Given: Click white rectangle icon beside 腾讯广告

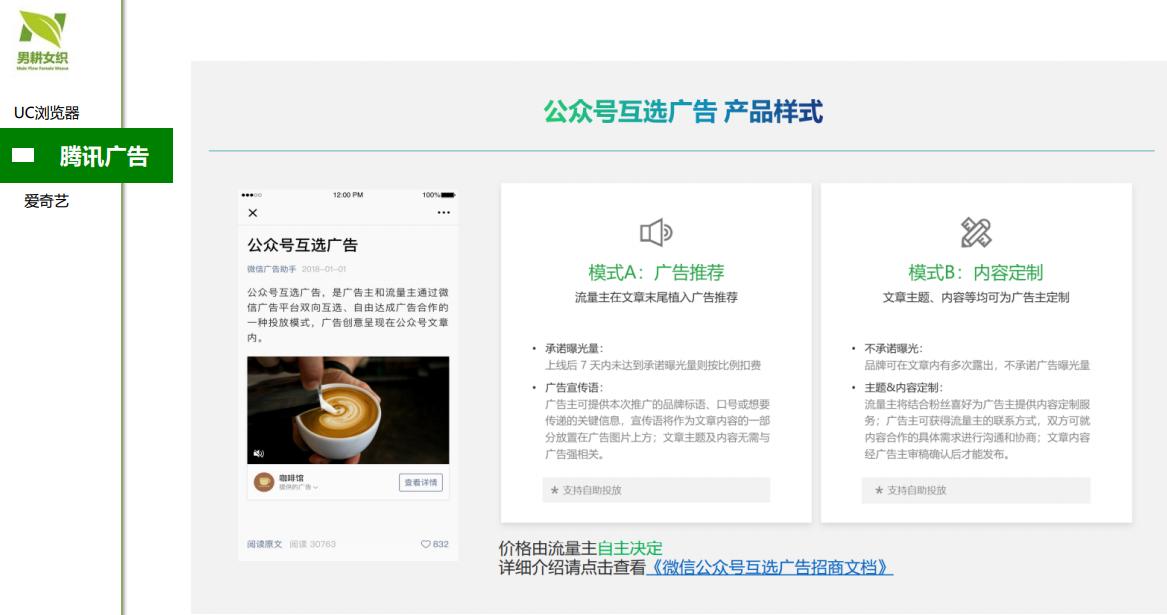Looking at the screenshot, I should click(x=23, y=156).
